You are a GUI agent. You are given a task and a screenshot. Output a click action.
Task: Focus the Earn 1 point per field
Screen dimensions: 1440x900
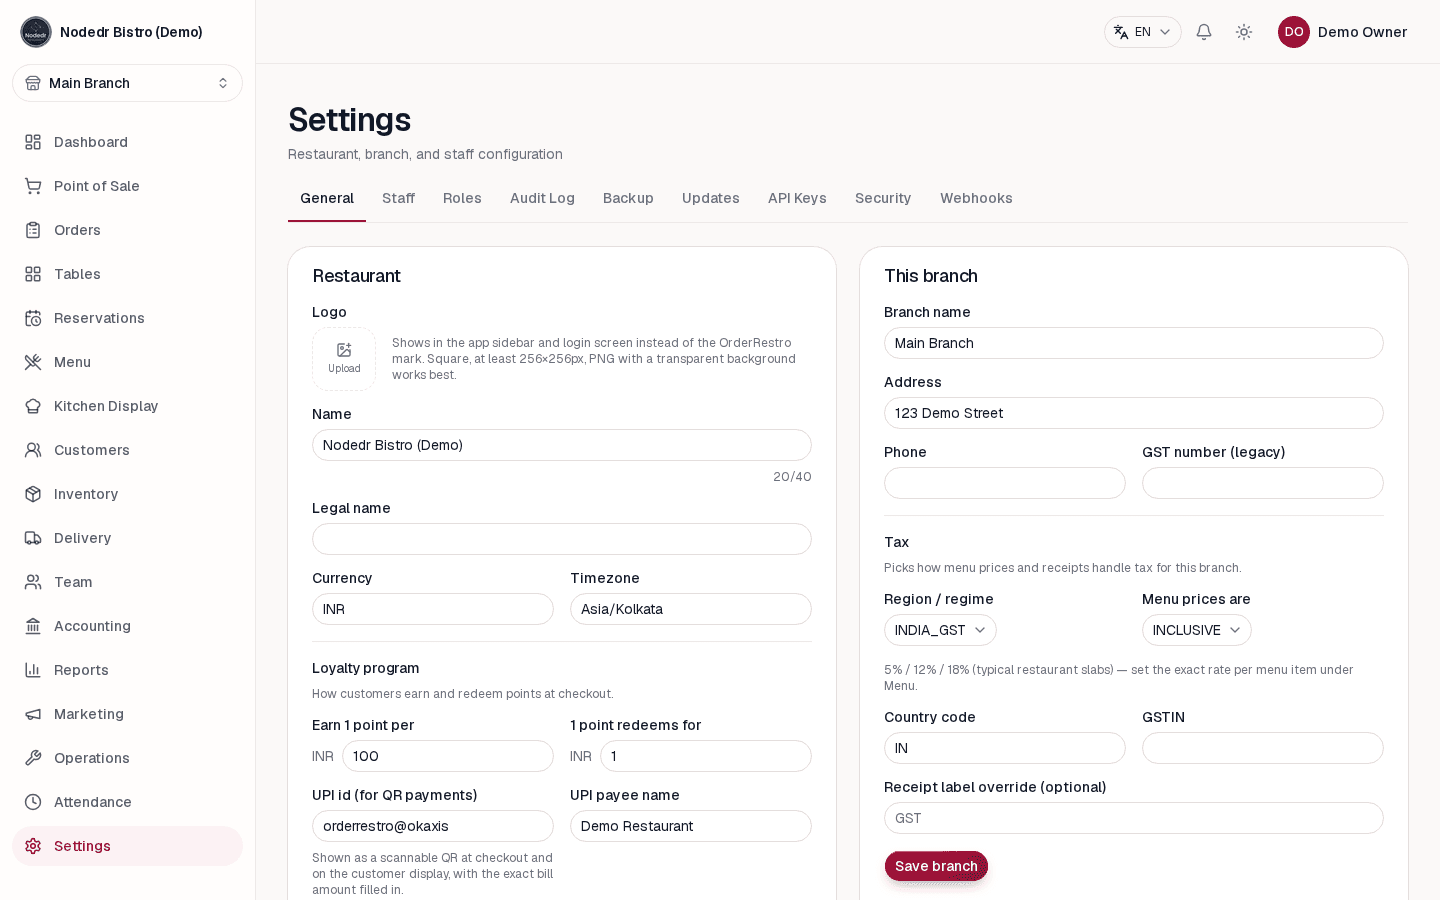click(448, 756)
